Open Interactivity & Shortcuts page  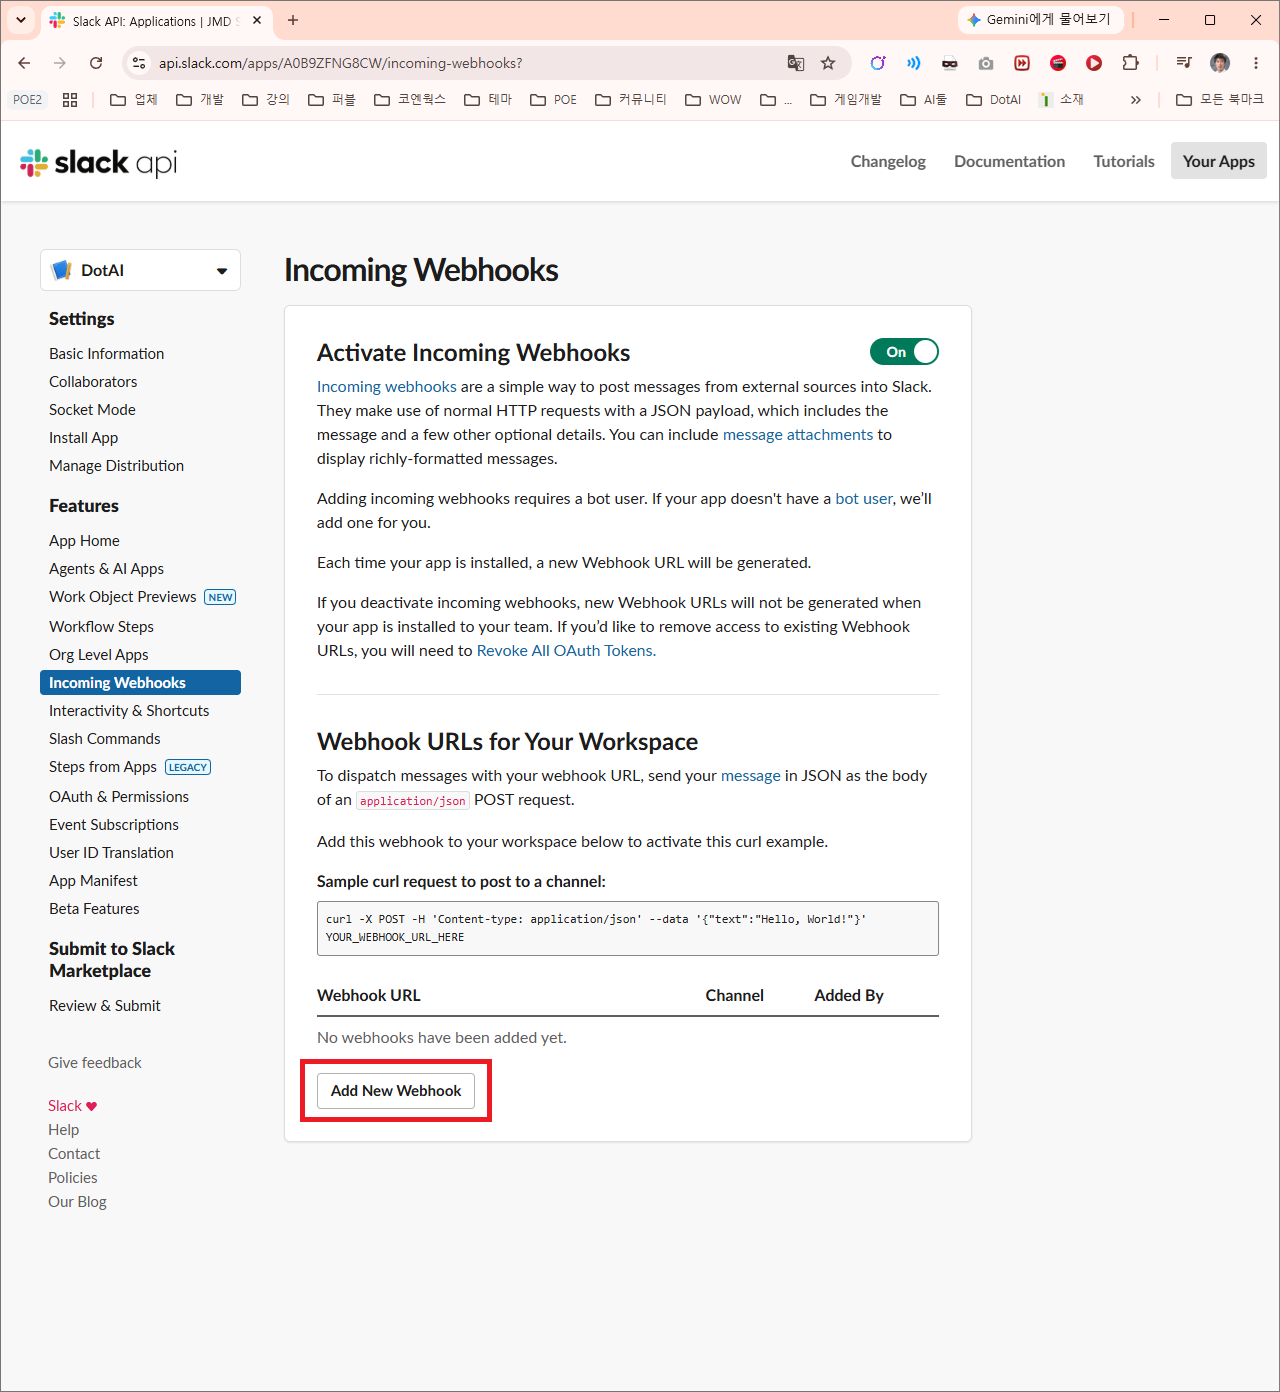click(x=129, y=711)
